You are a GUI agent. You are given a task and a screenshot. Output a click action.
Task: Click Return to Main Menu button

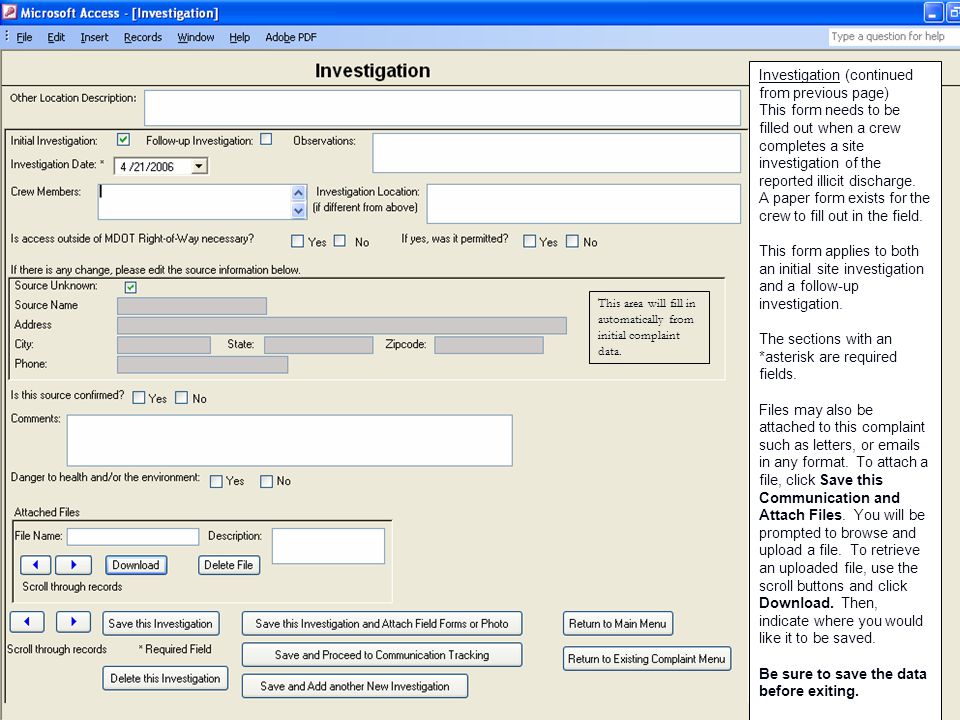618,623
